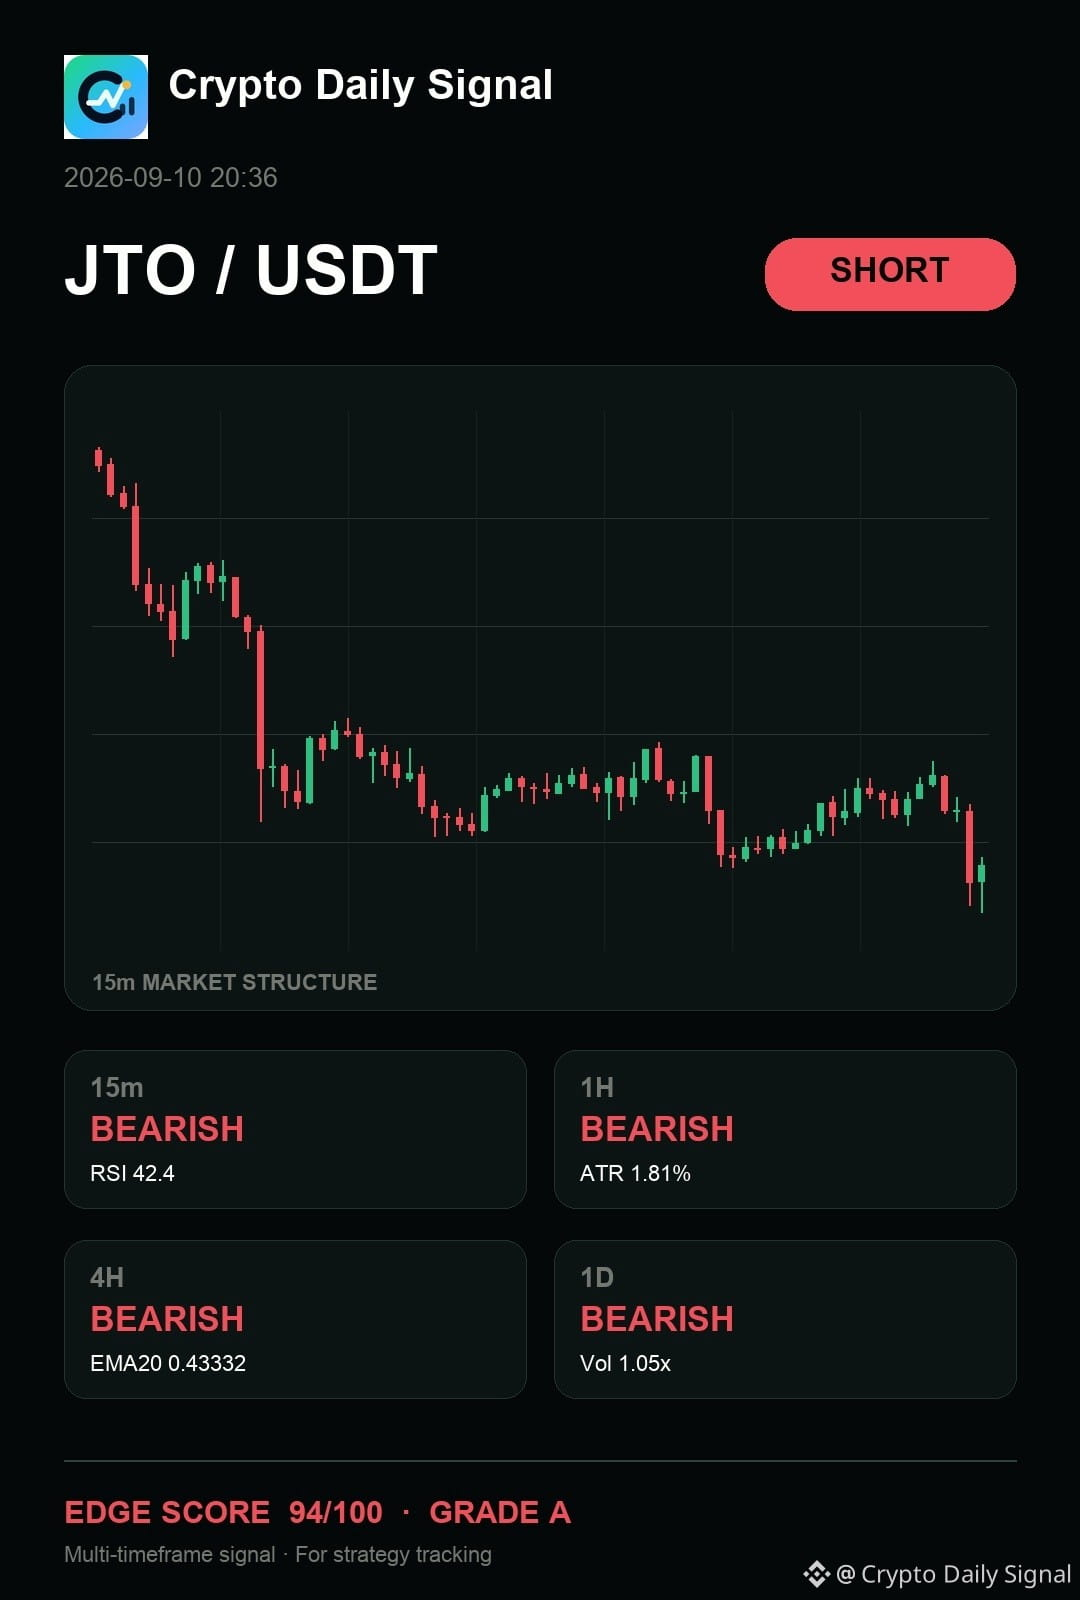Click the Binance watermark icon
The width and height of the screenshot is (1080, 1600).
click(x=816, y=1574)
